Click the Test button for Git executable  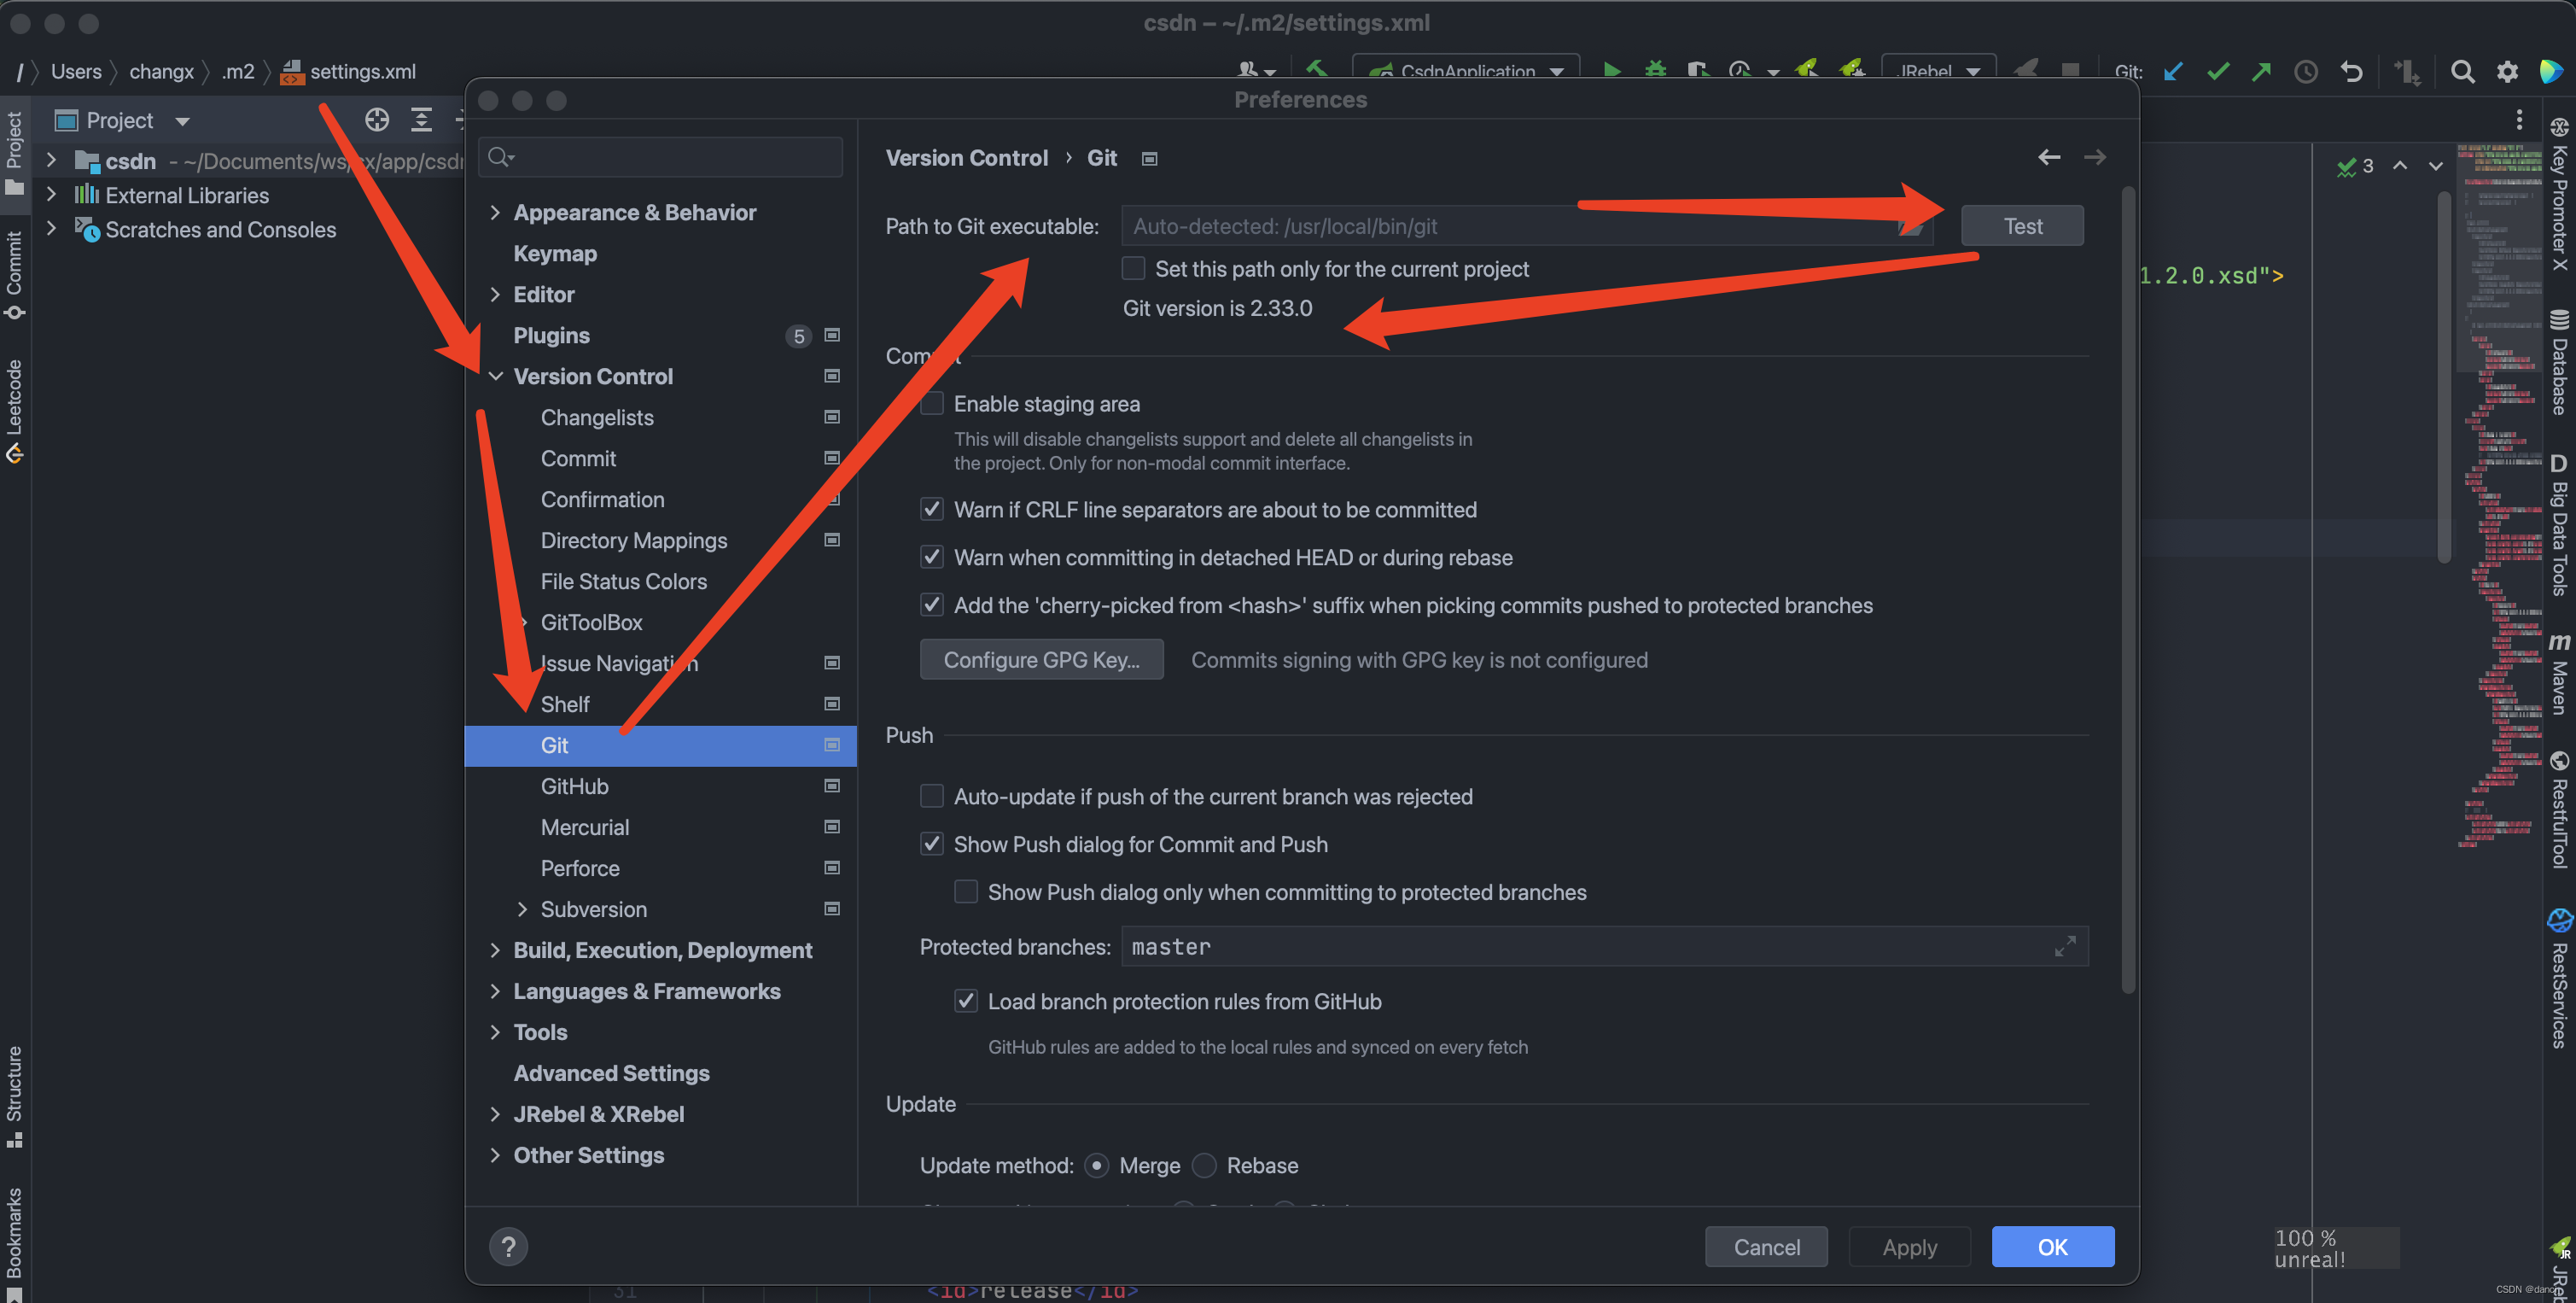click(2022, 225)
